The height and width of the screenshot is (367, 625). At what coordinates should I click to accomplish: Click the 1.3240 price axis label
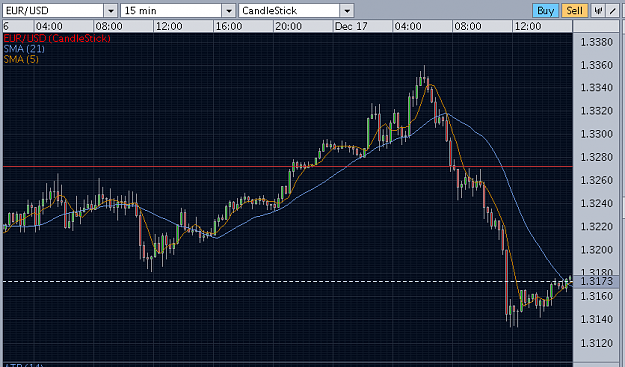tap(597, 203)
